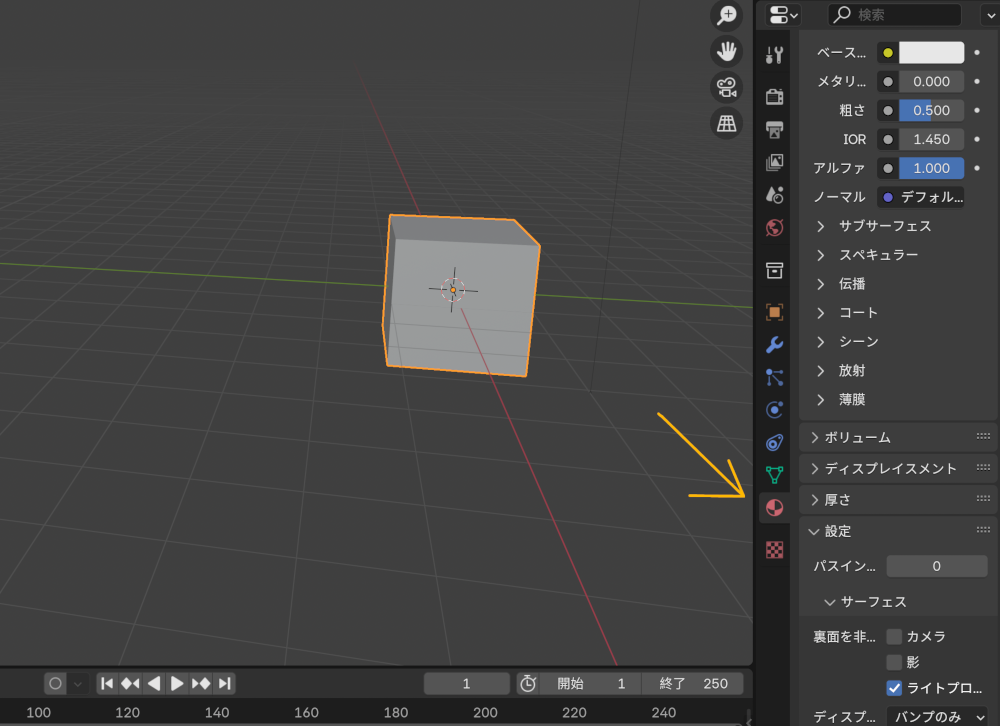Open the World properties tab

774,228
